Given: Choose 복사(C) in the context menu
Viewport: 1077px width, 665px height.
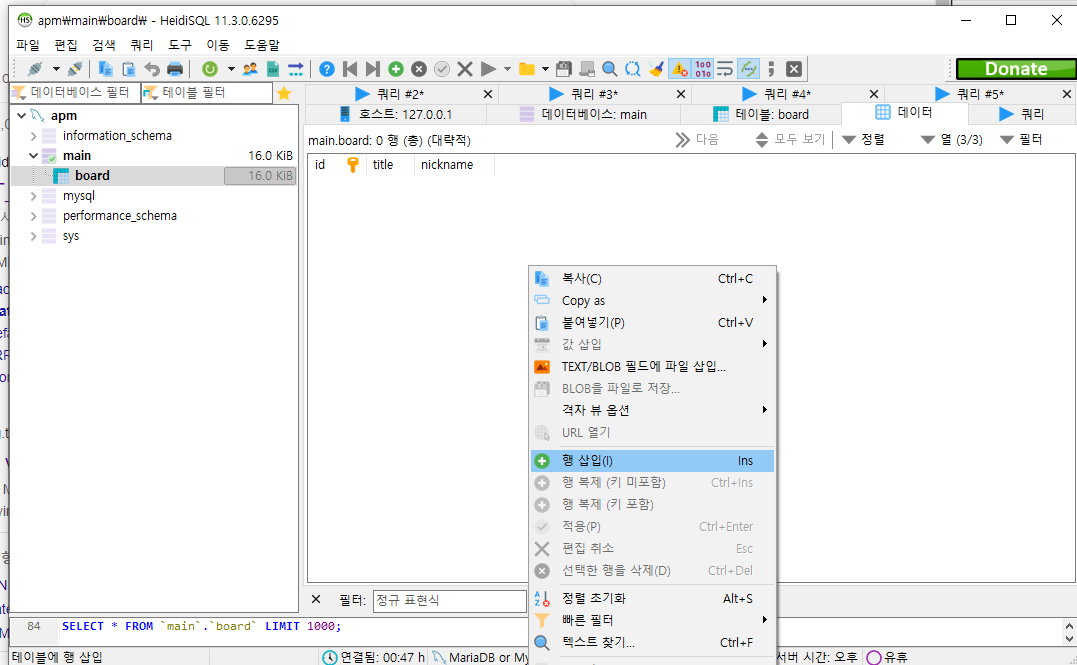Looking at the screenshot, I should [x=653, y=278].
